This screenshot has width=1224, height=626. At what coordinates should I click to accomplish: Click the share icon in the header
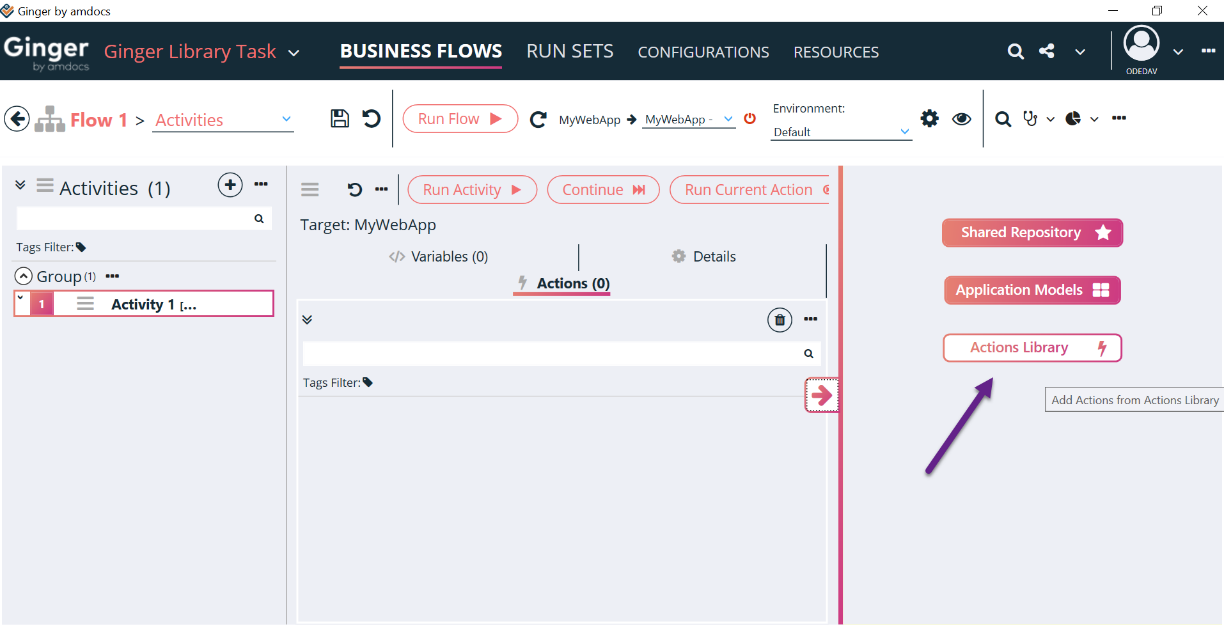1047,51
